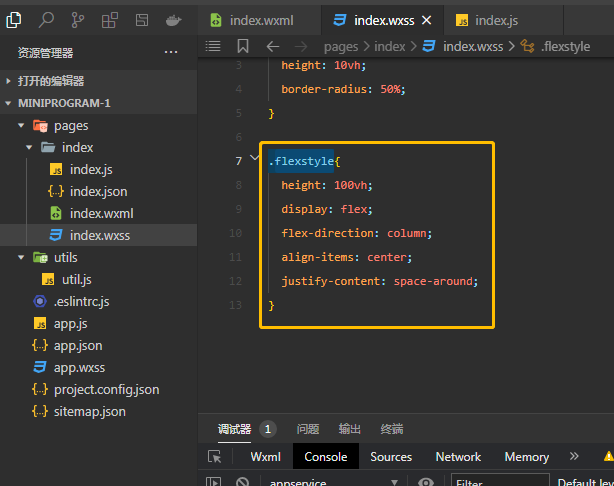Viewport: 614px width, 486px height.
Task: Open the Explorer files icon
Action: pyautogui.click(x=14, y=20)
